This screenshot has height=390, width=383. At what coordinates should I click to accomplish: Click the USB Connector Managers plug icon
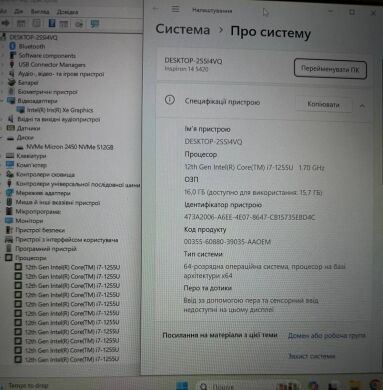12,64
